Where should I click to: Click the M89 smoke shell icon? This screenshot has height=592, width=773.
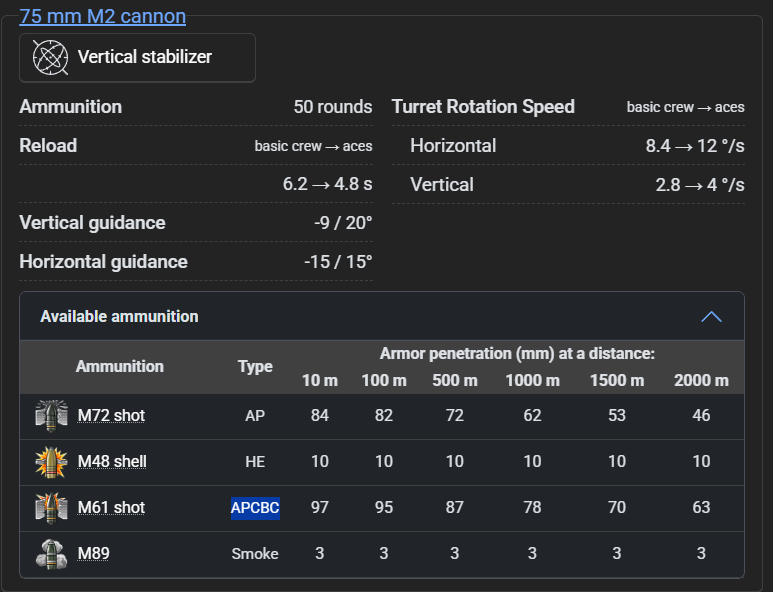(x=51, y=554)
